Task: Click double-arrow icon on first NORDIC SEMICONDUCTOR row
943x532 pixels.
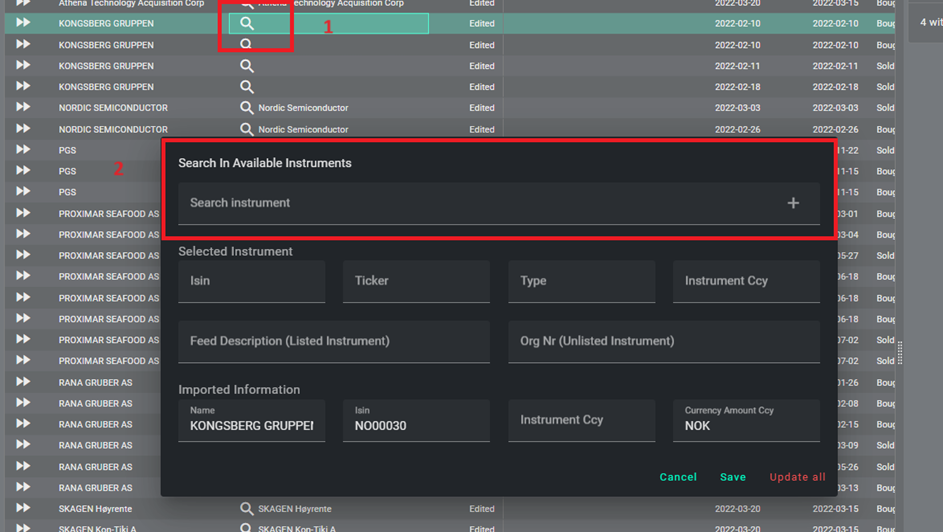Action: tap(23, 108)
